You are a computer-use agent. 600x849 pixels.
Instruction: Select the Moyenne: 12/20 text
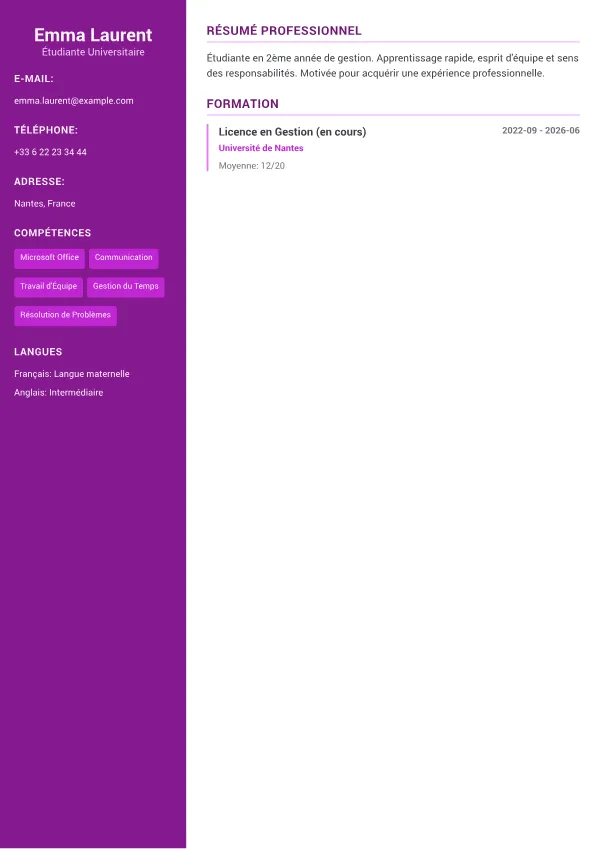tap(252, 166)
